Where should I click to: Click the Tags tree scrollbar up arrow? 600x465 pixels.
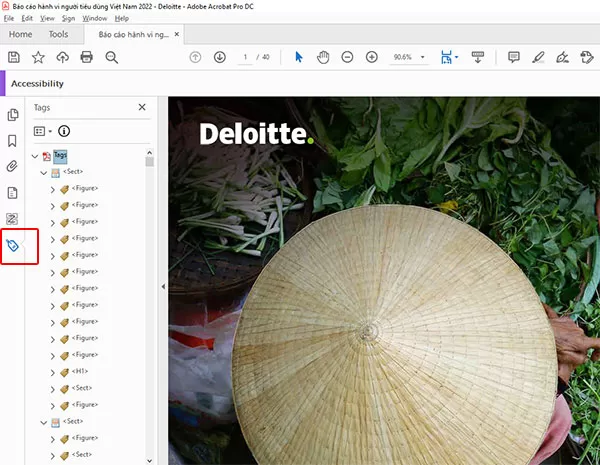pos(150,153)
